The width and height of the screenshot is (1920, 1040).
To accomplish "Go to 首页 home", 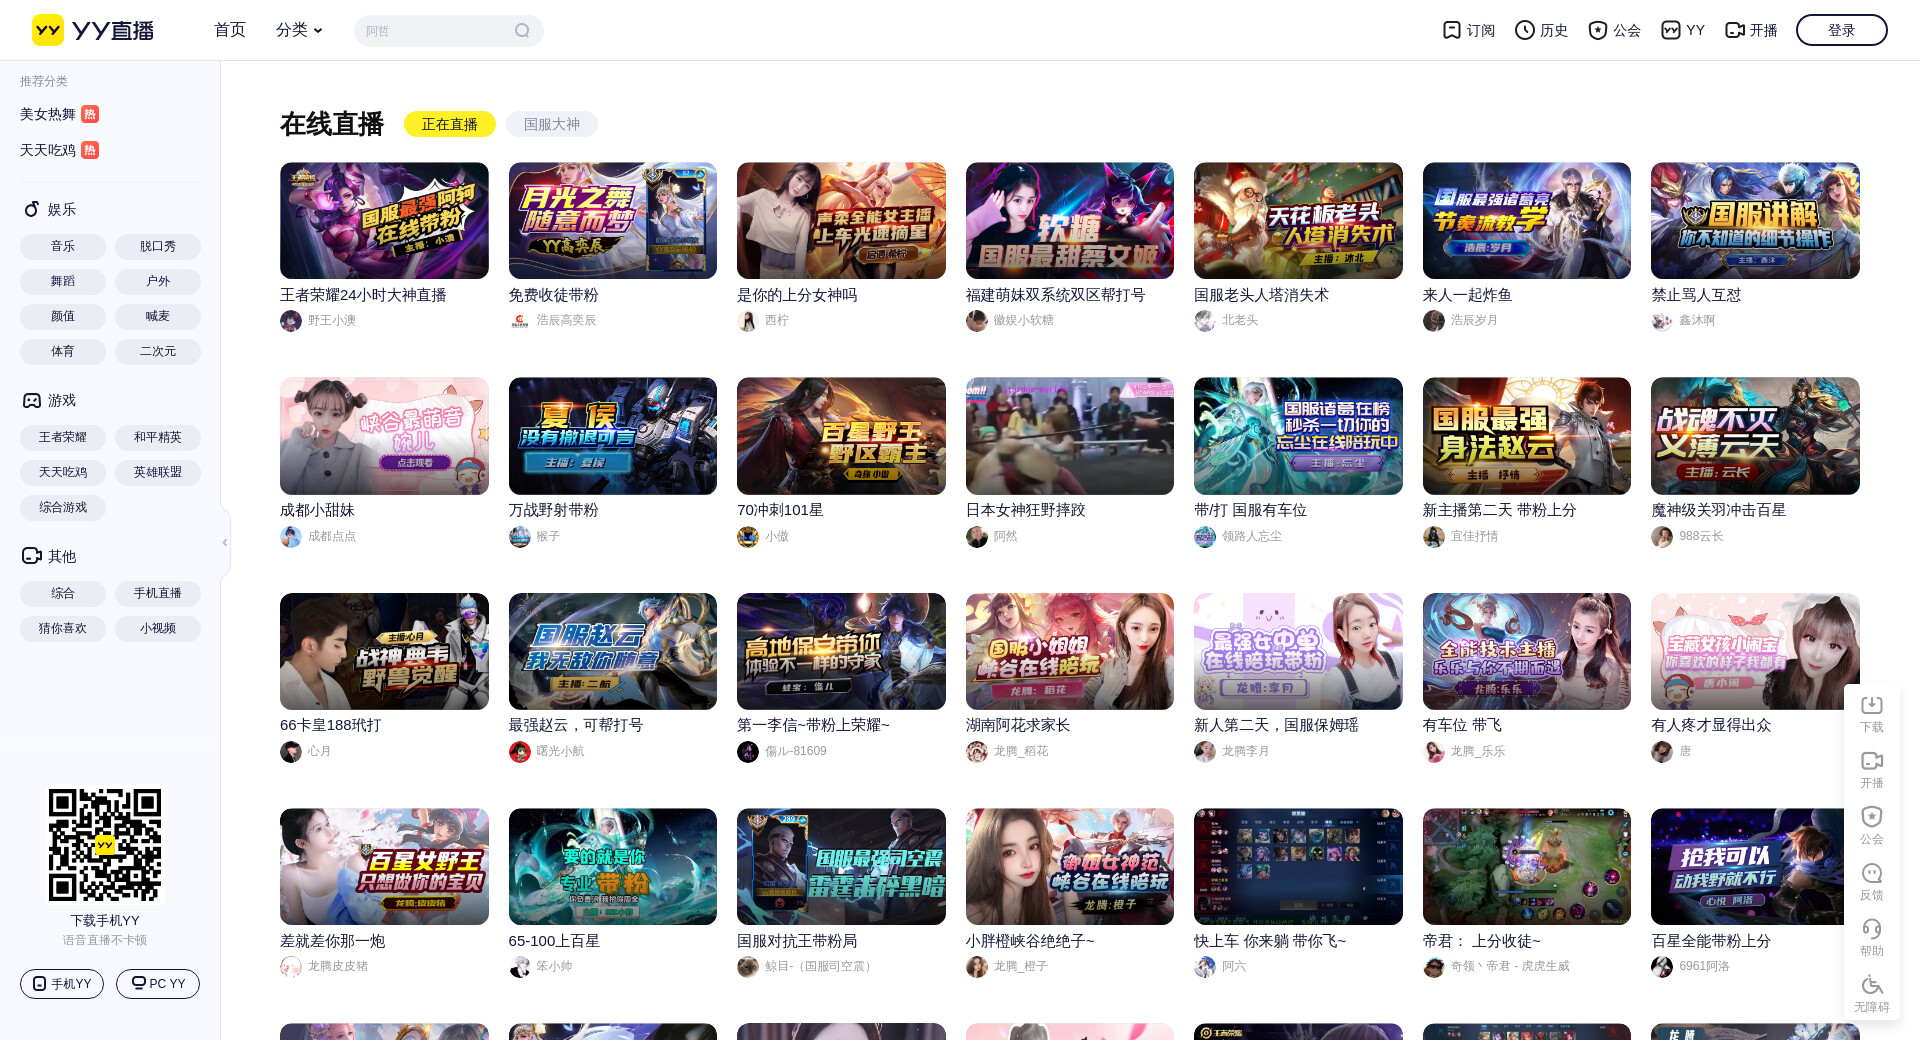I will (230, 30).
